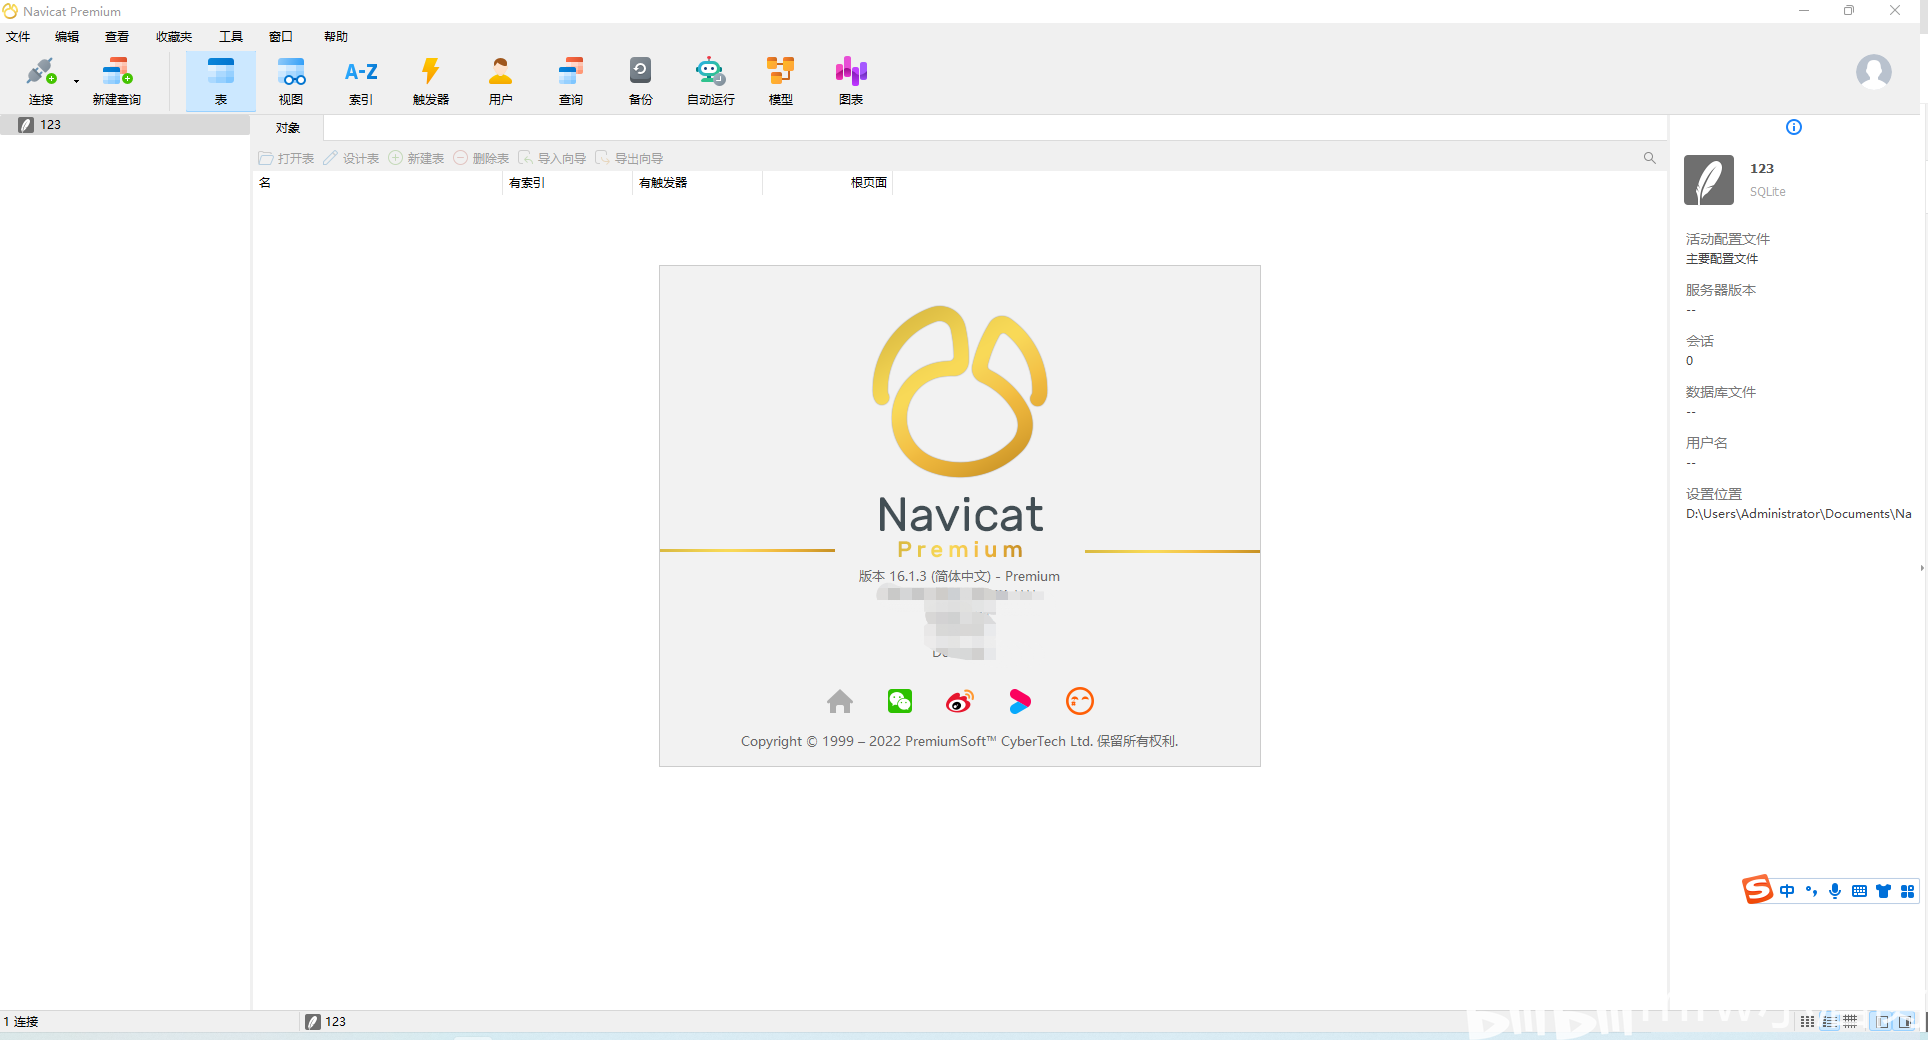The image size is (1928, 1040).
Task: Open the 文件 menu
Action: [18, 37]
